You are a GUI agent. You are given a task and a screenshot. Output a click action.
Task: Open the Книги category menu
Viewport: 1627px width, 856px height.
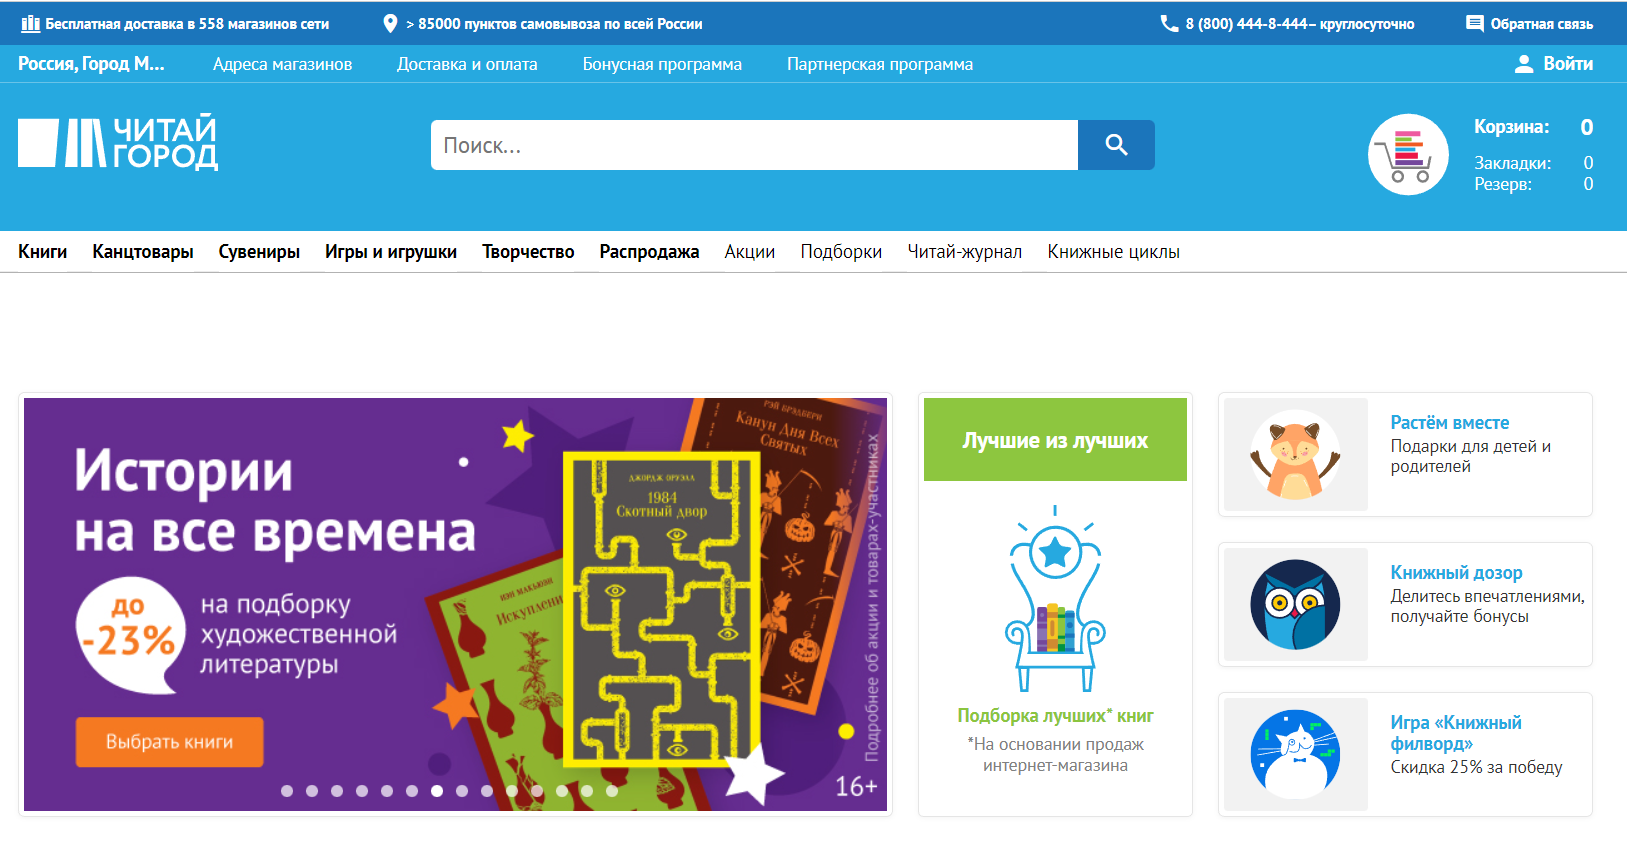point(43,252)
